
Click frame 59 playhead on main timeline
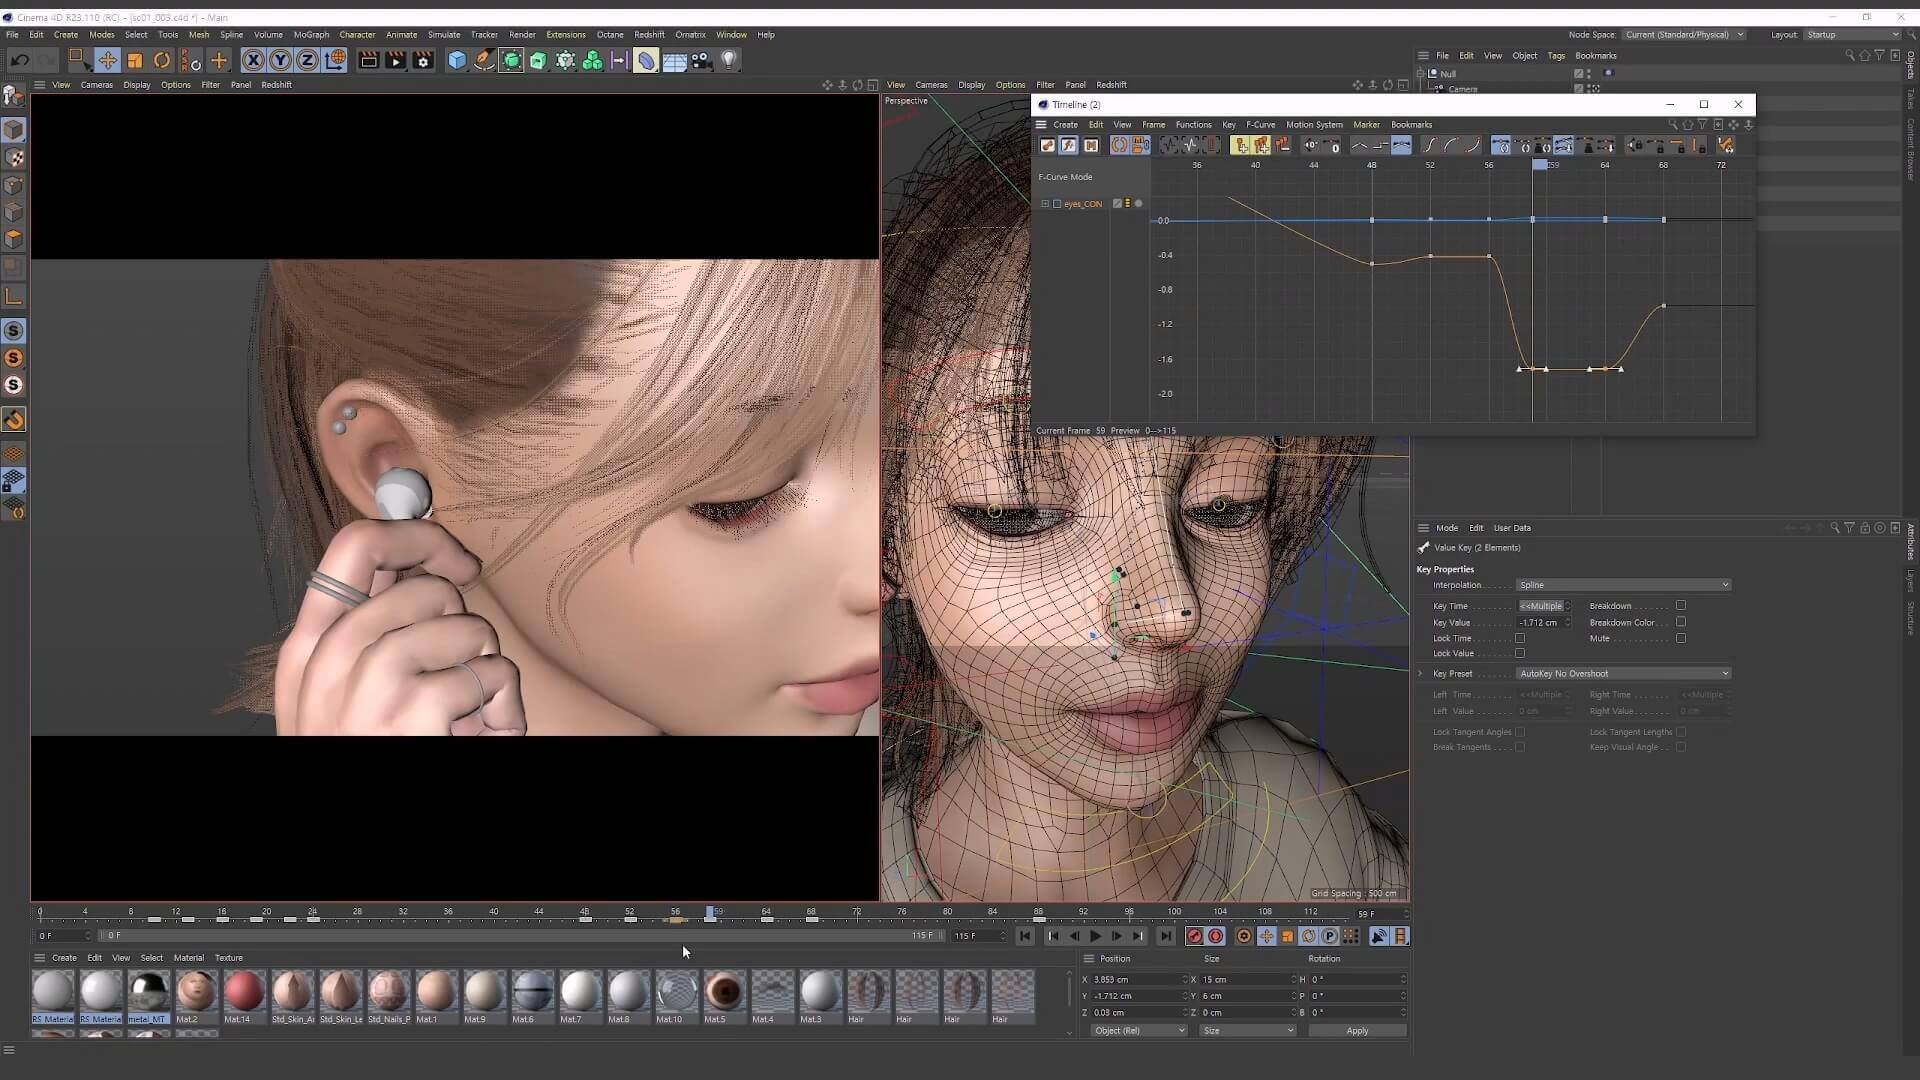tap(710, 913)
